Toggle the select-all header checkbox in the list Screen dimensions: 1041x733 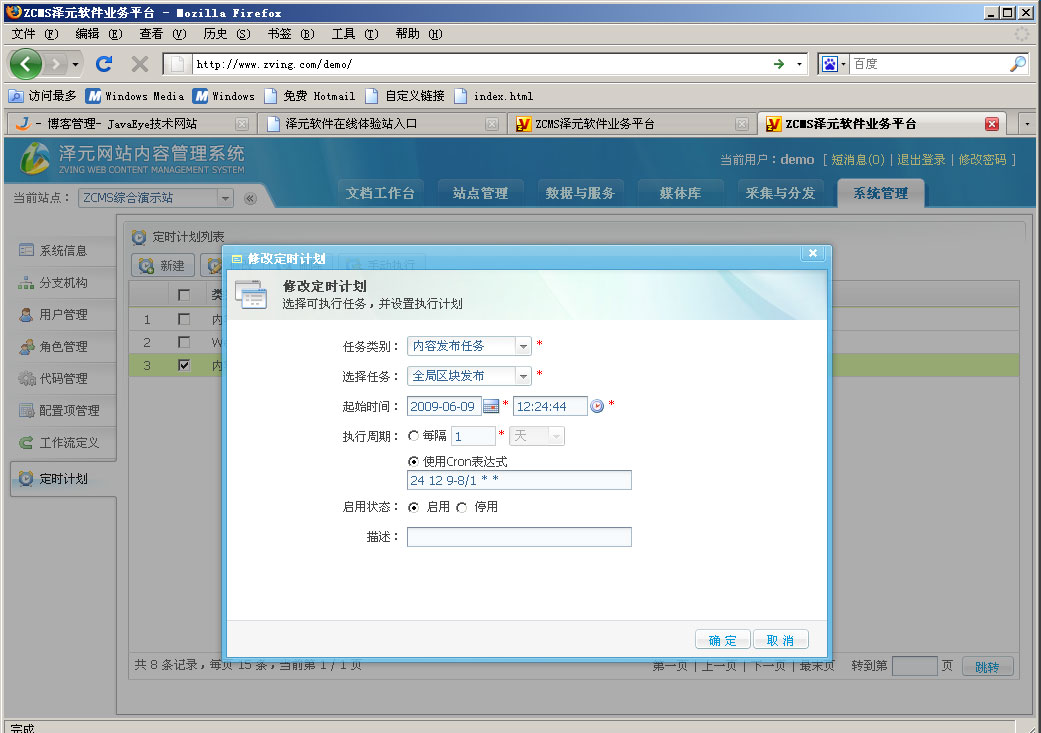[x=184, y=295]
